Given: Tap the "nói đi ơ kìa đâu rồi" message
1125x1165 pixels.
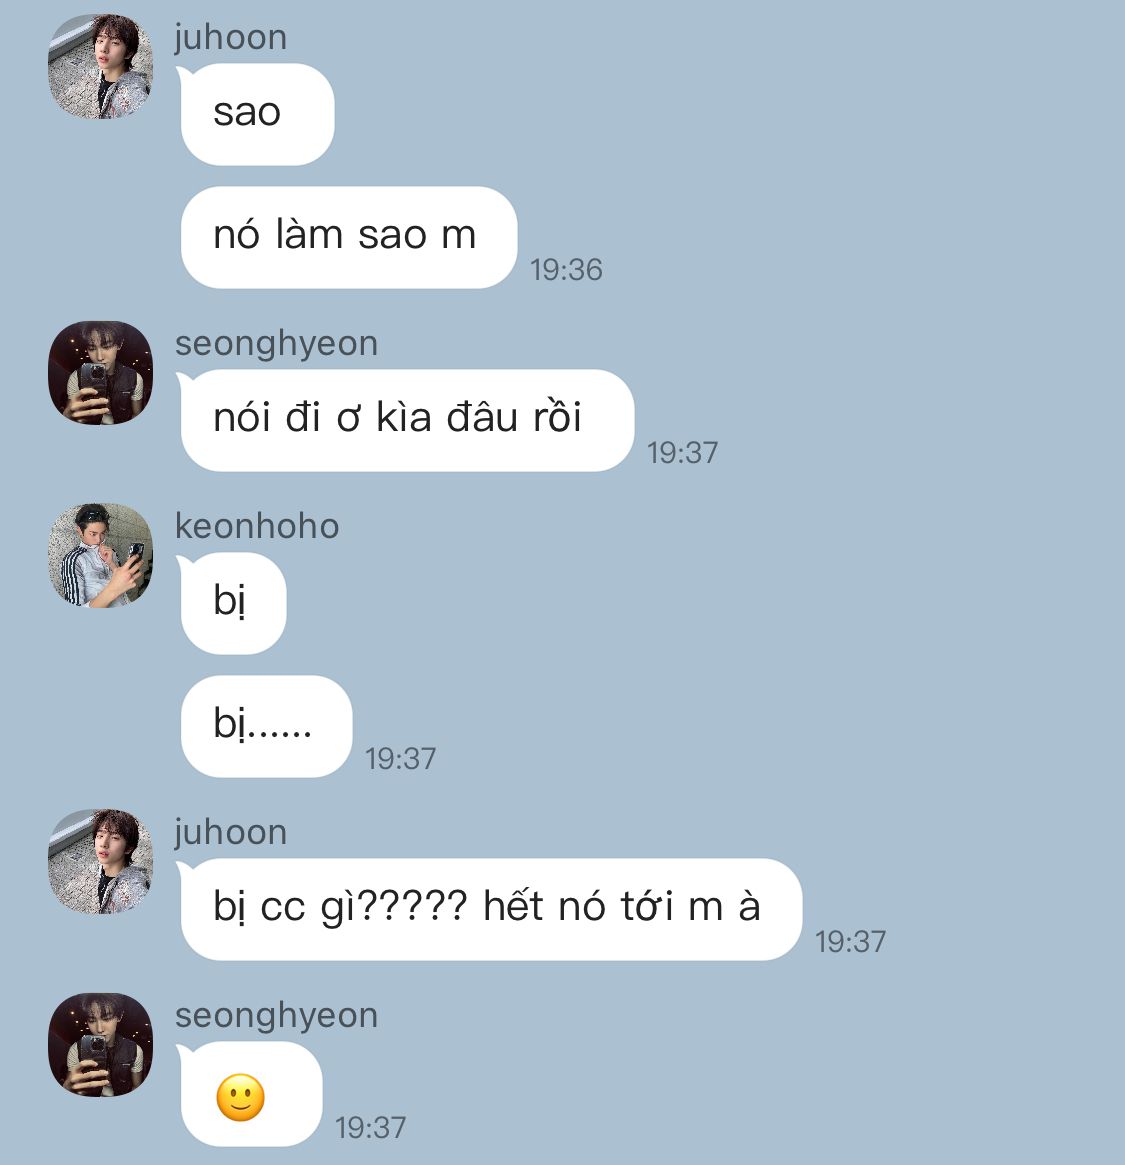Looking at the screenshot, I should (x=407, y=420).
